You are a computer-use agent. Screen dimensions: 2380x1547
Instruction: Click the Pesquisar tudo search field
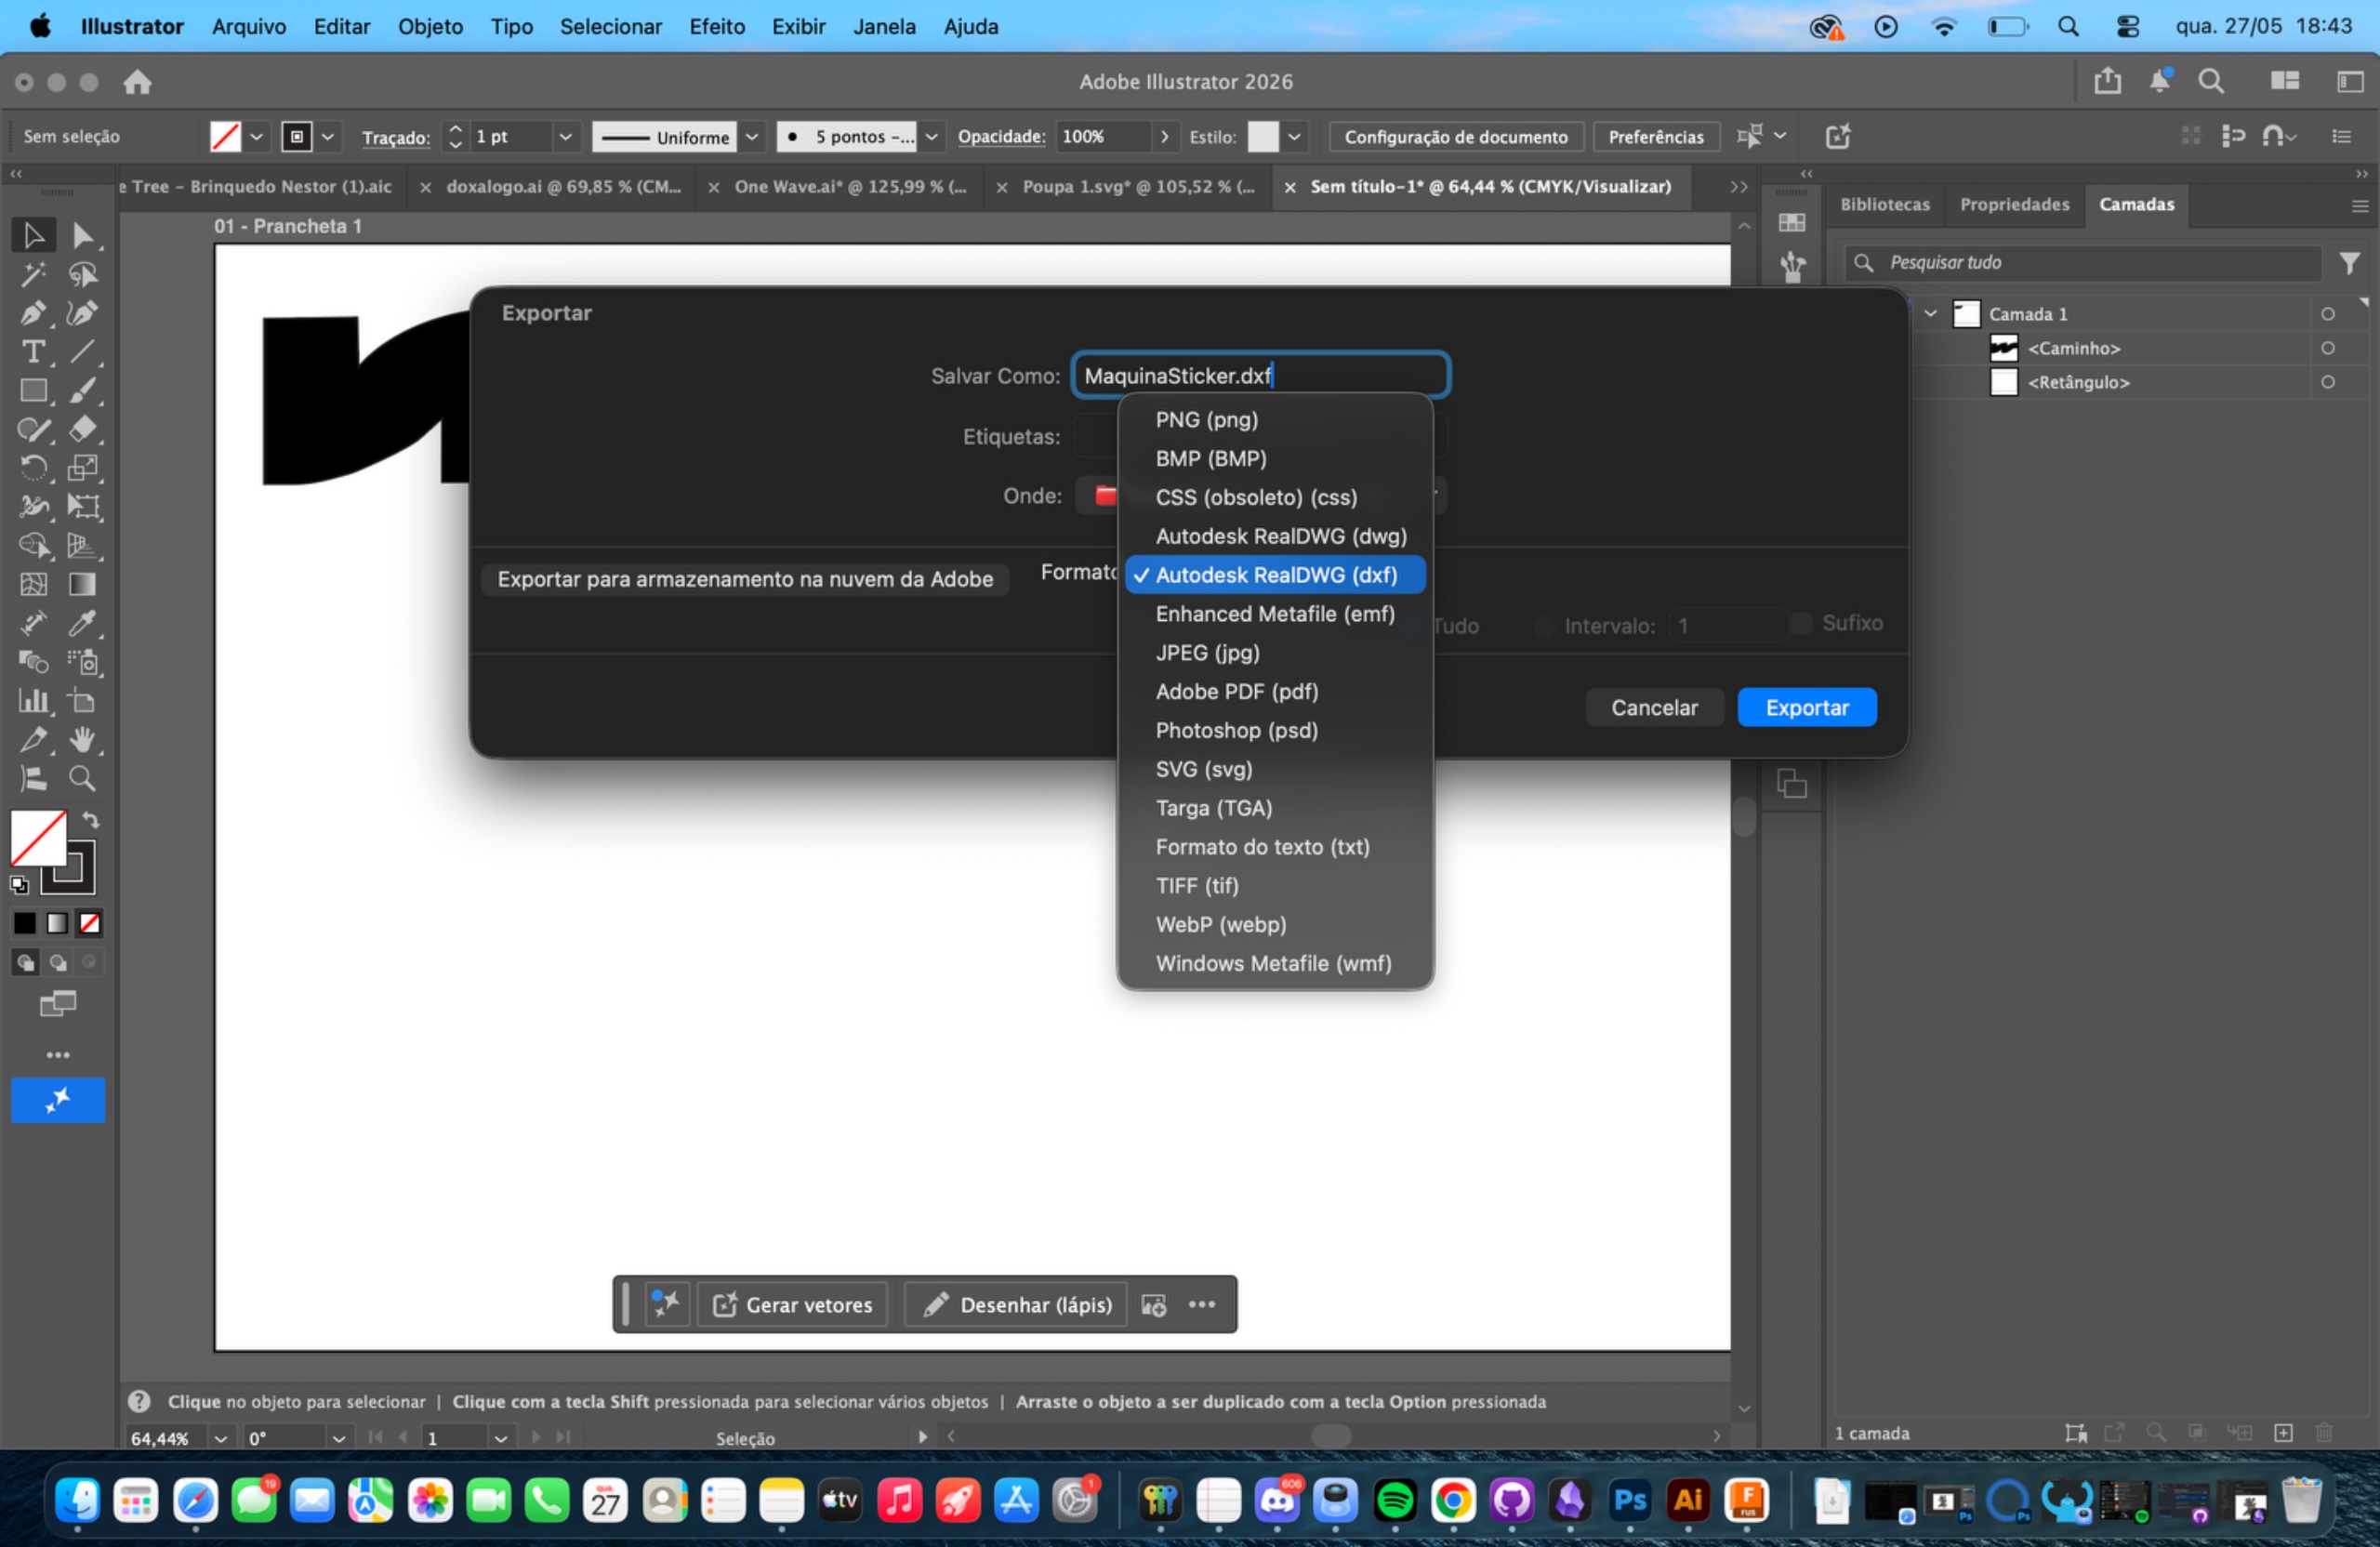click(2082, 263)
